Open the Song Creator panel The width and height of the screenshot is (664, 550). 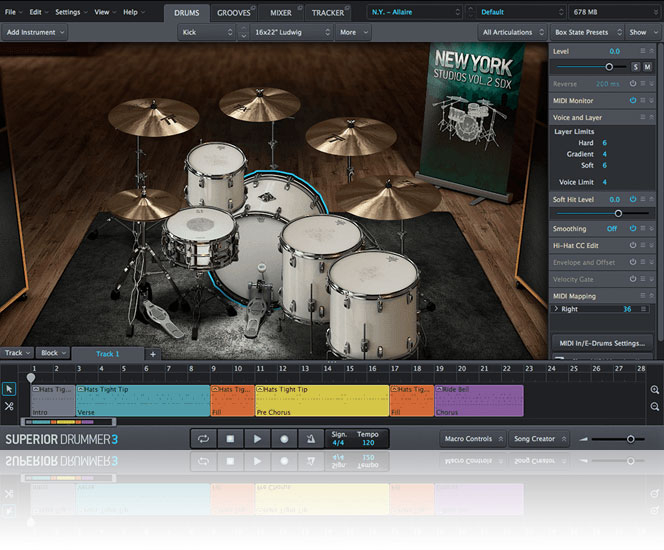538,439
